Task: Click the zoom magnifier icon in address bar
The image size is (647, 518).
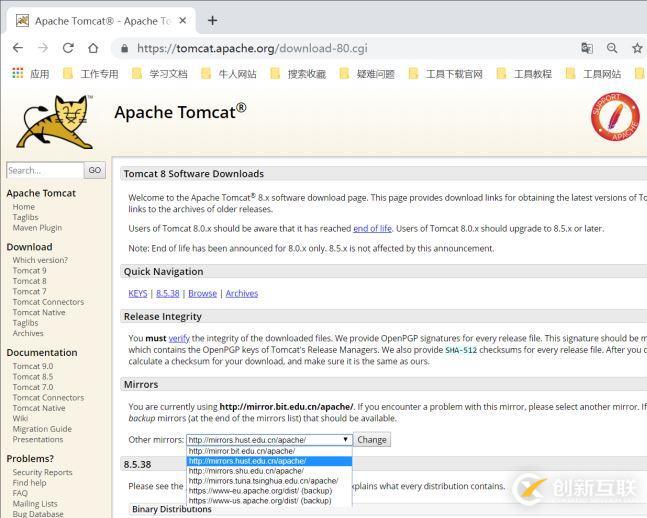Action: click(x=612, y=48)
